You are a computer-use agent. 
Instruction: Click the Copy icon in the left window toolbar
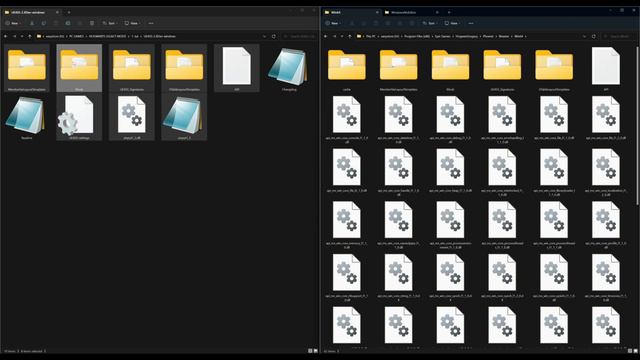coord(44,23)
